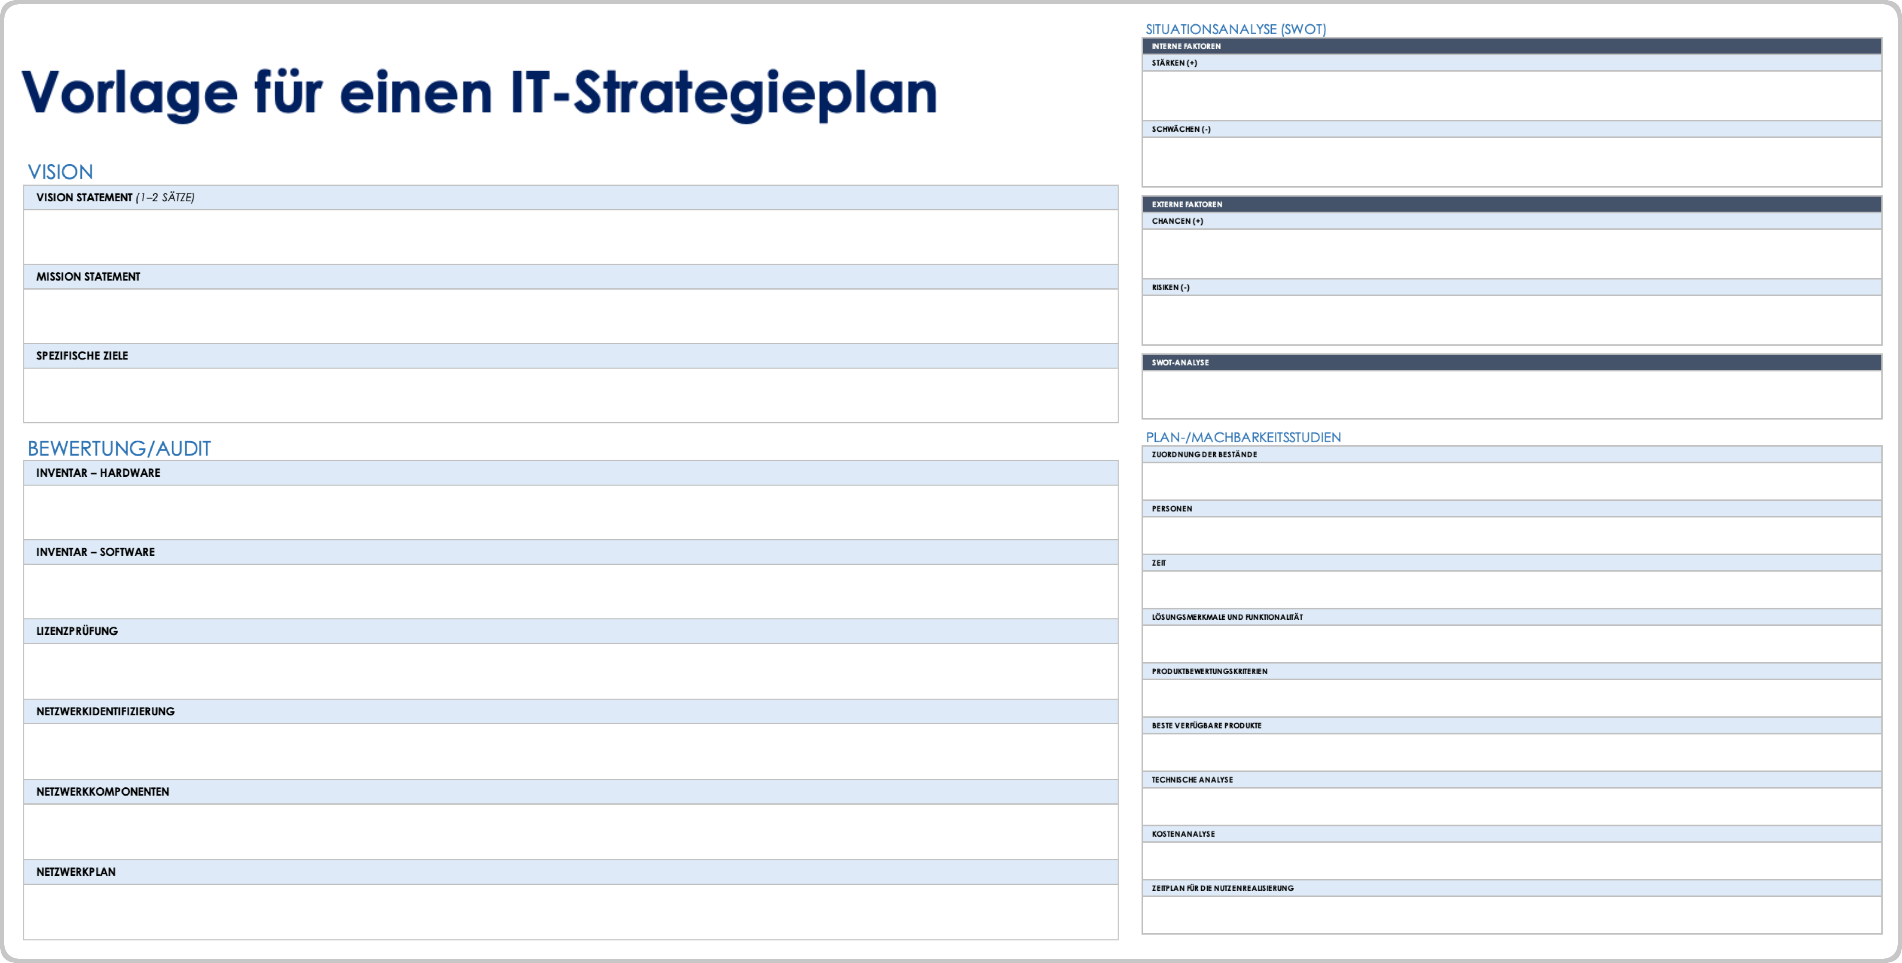Select the MISSION STATEMENT label
1902x963 pixels.
[x=88, y=277]
